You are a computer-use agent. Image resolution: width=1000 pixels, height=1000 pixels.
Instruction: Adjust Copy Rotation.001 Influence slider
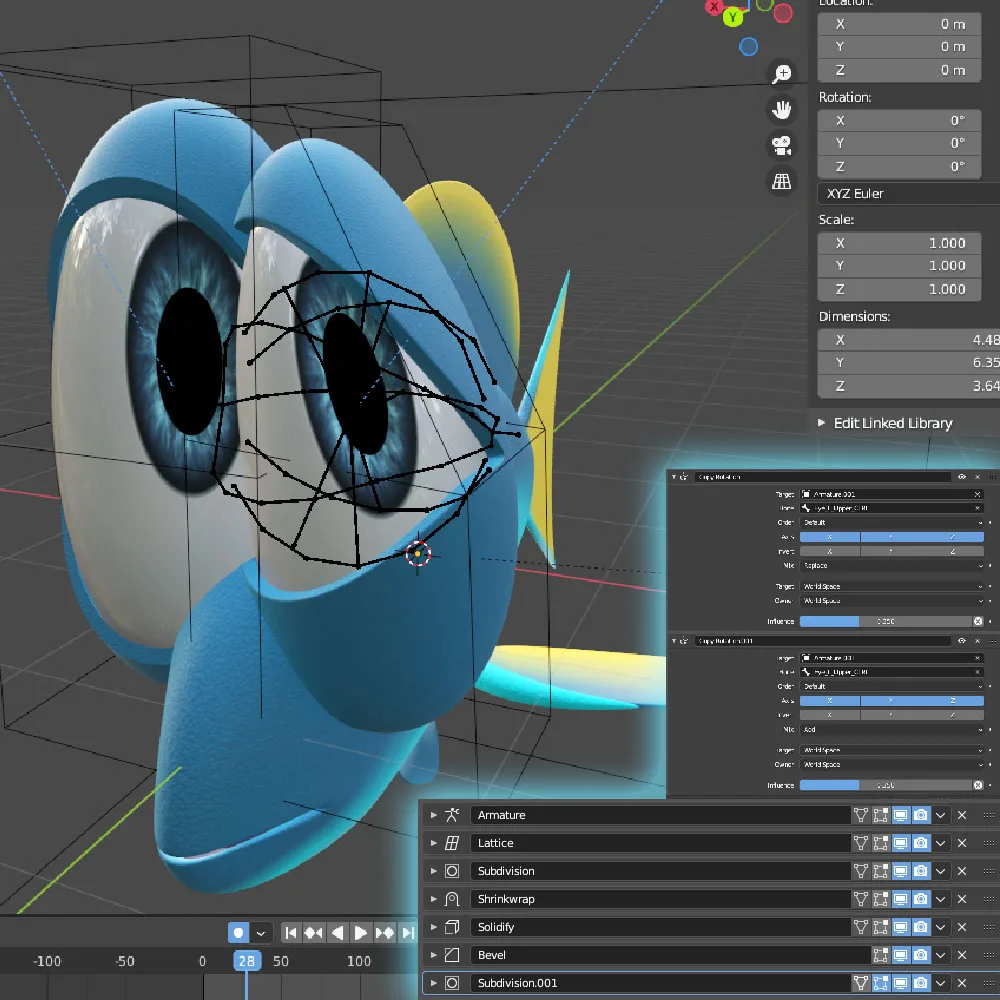[885, 785]
